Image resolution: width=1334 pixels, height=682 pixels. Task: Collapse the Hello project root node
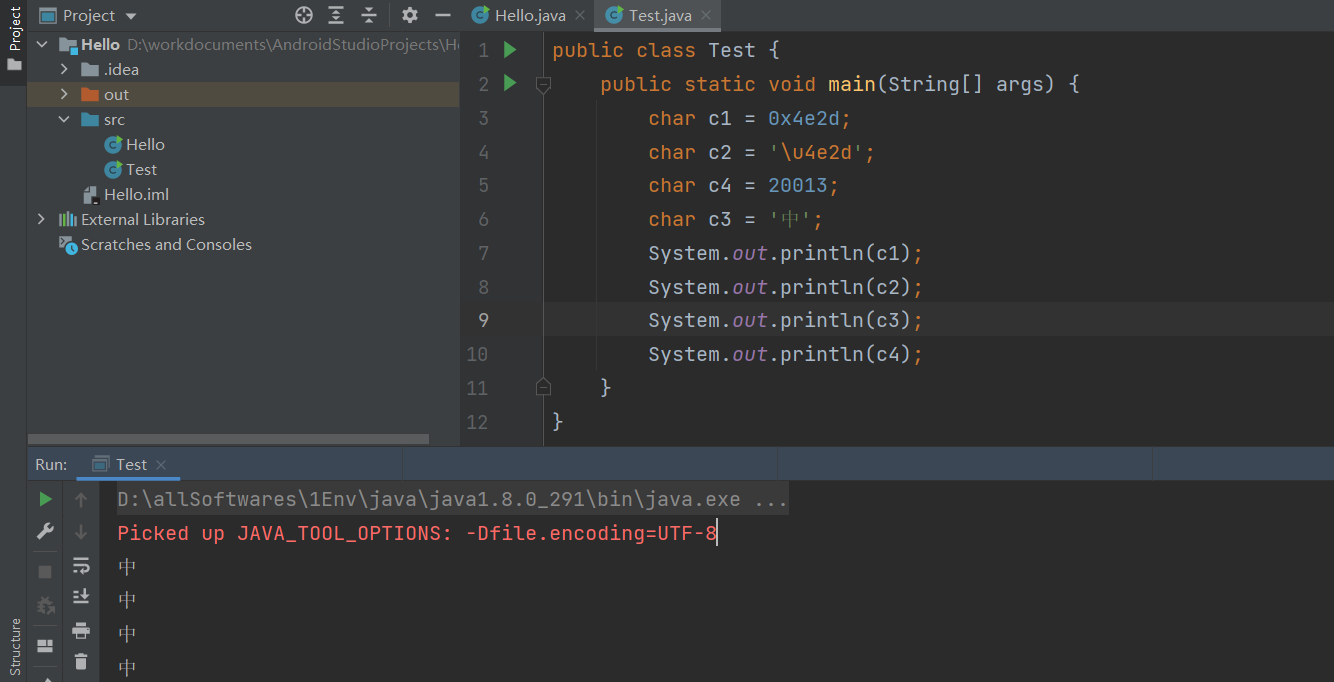pos(42,44)
